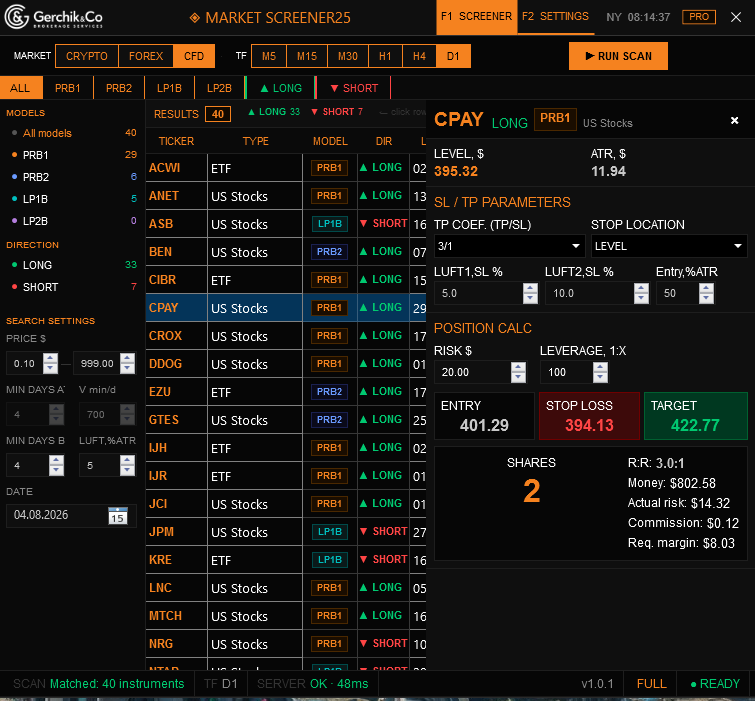
Task: Set timeframe to H4
Action: (x=419, y=56)
